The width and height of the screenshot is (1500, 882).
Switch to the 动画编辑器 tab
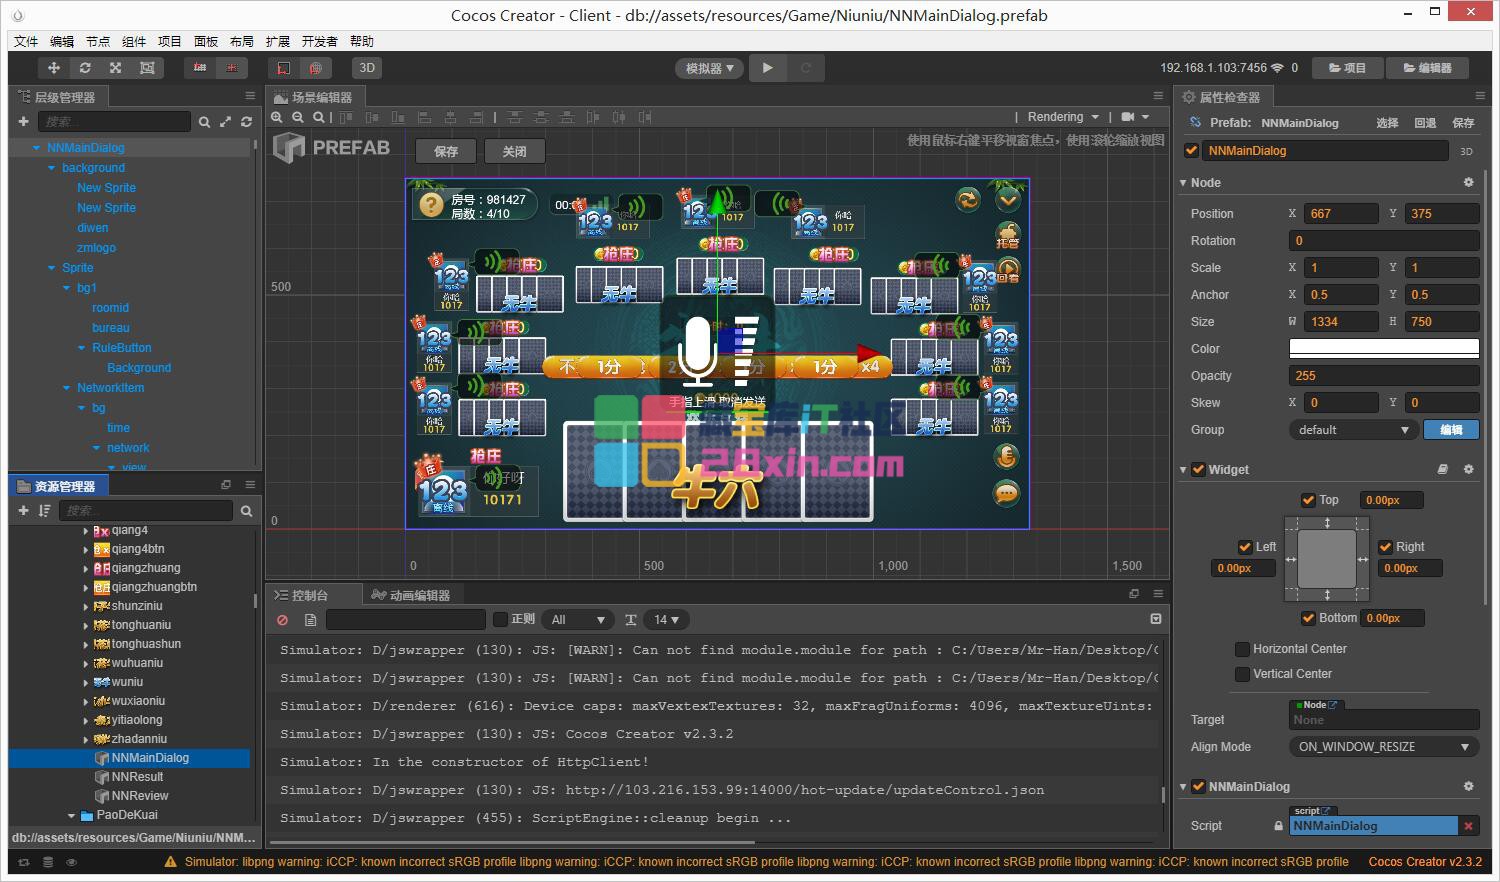pyautogui.click(x=411, y=595)
